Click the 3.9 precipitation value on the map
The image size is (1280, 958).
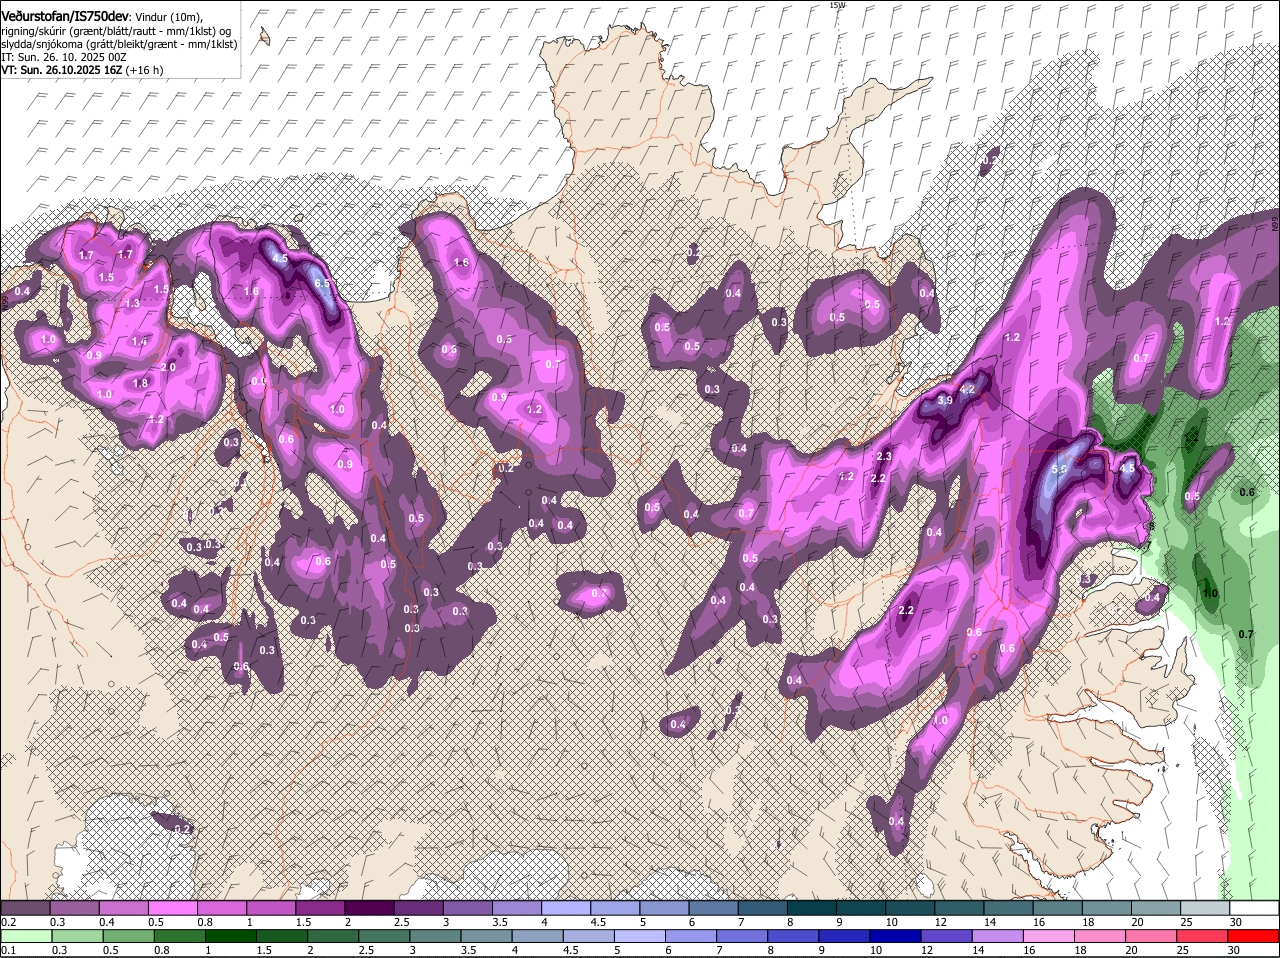945,400
